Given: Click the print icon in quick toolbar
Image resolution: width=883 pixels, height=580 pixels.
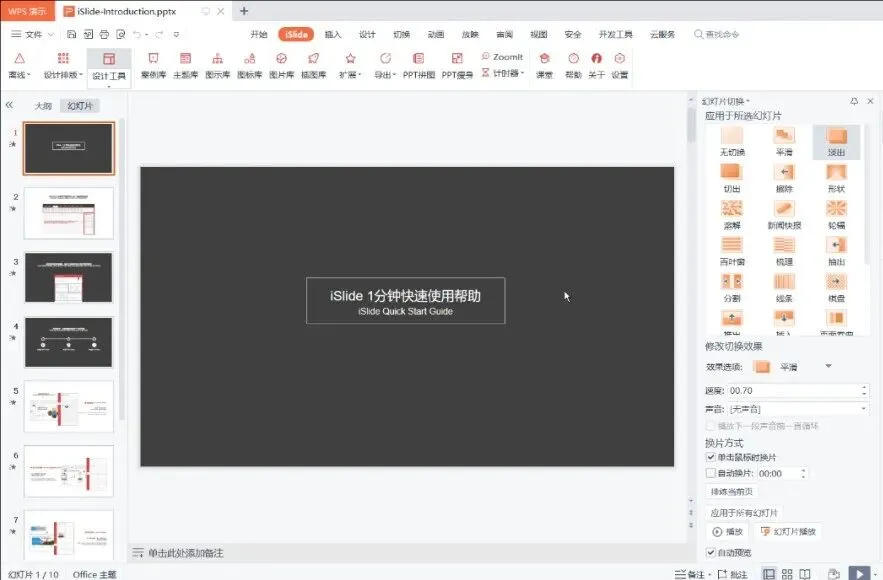Looking at the screenshot, I should (104, 34).
